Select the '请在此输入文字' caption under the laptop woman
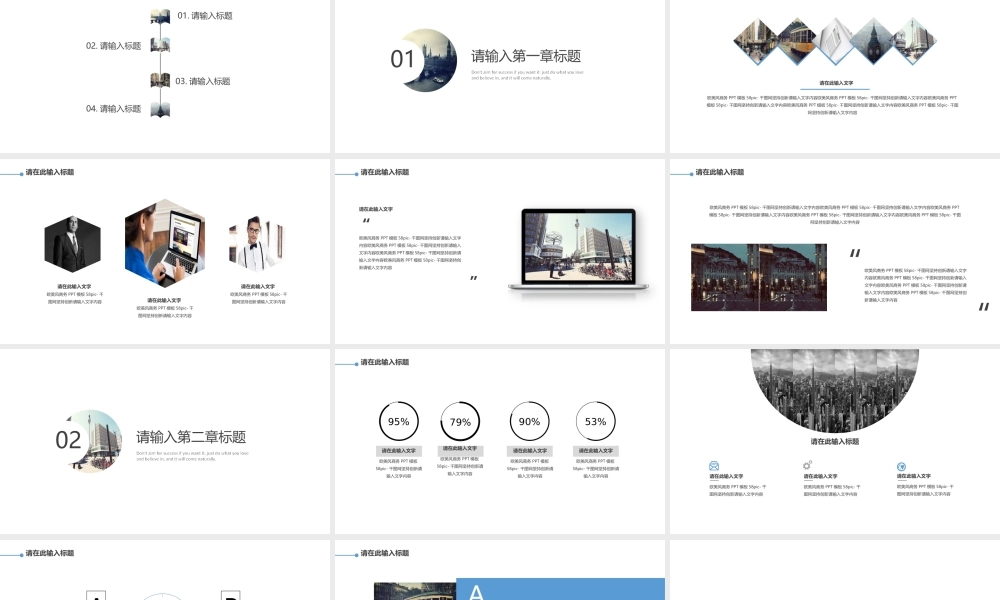 pyautogui.click(x=164, y=300)
